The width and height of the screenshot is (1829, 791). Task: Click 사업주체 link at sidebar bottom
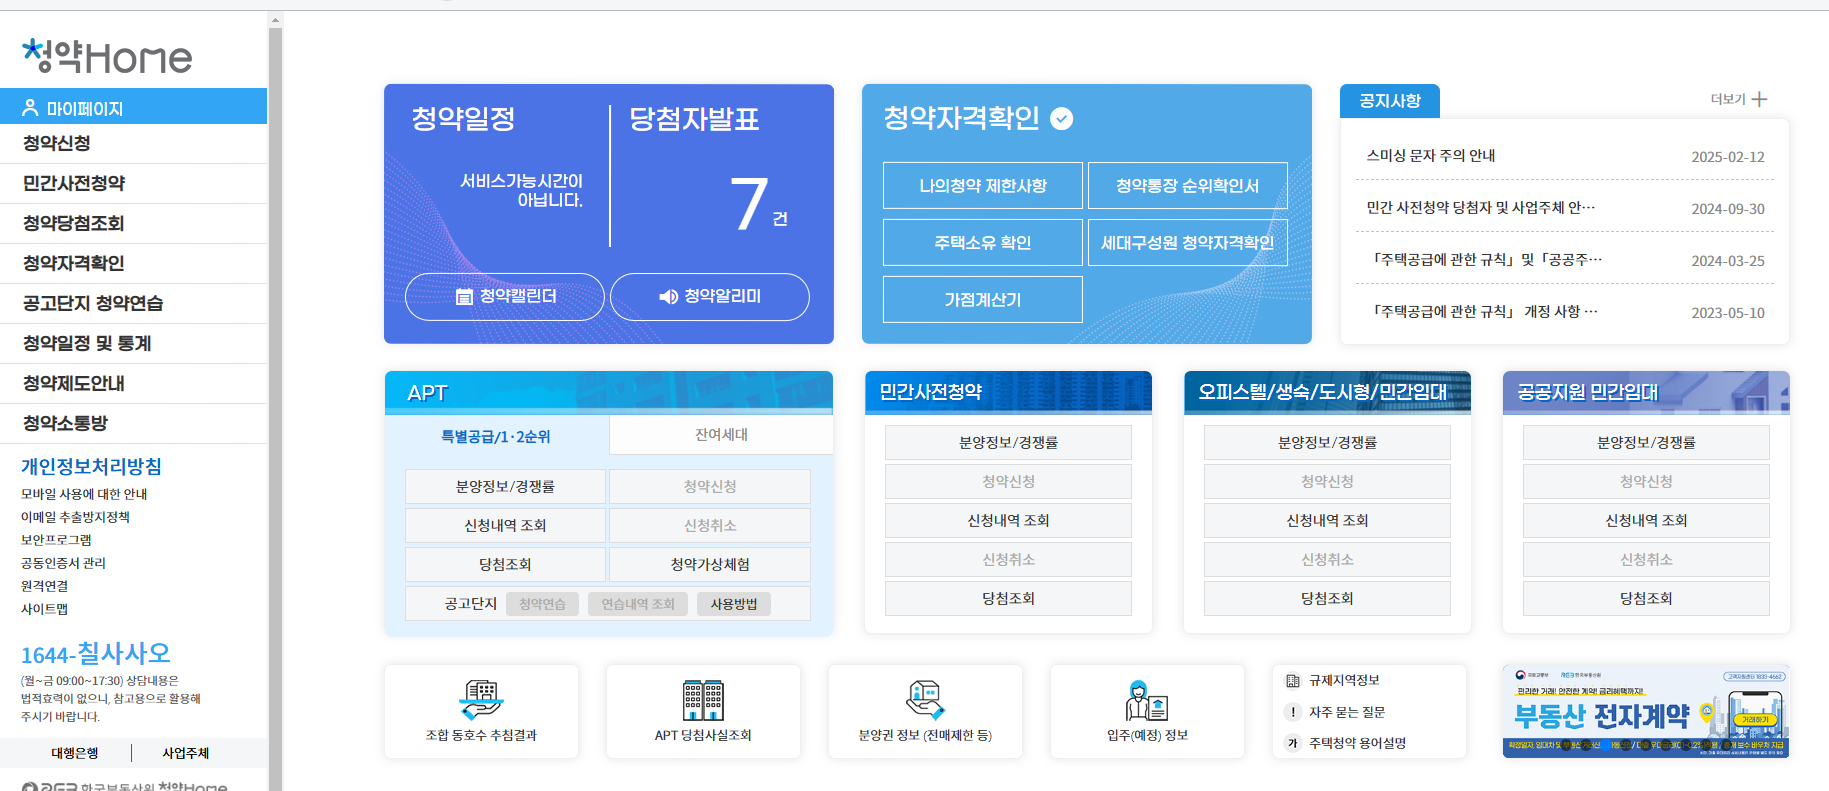click(186, 754)
